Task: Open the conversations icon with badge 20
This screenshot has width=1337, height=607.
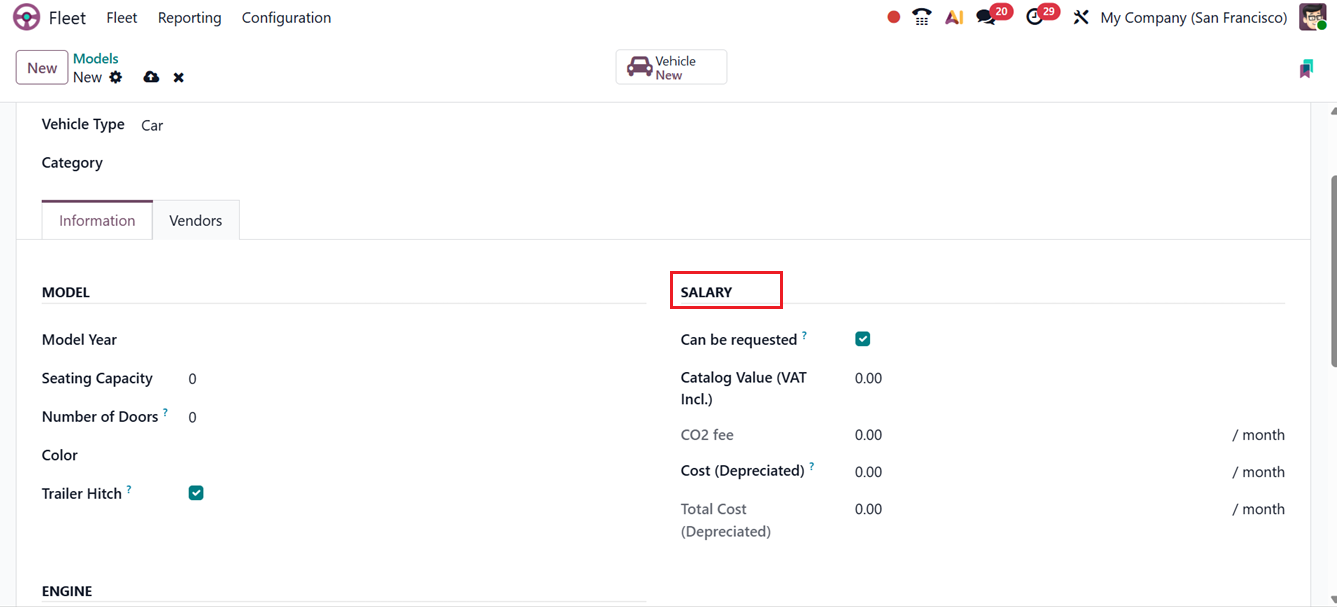Action: click(x=986, y=17)
